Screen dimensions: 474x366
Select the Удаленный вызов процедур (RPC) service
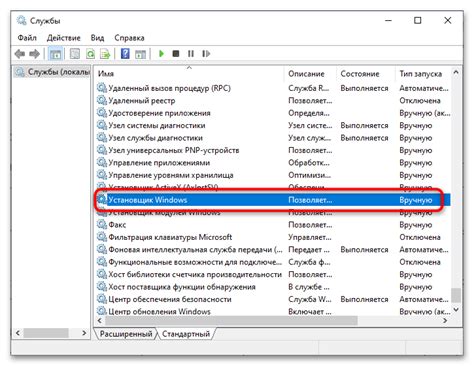point(273,88)
